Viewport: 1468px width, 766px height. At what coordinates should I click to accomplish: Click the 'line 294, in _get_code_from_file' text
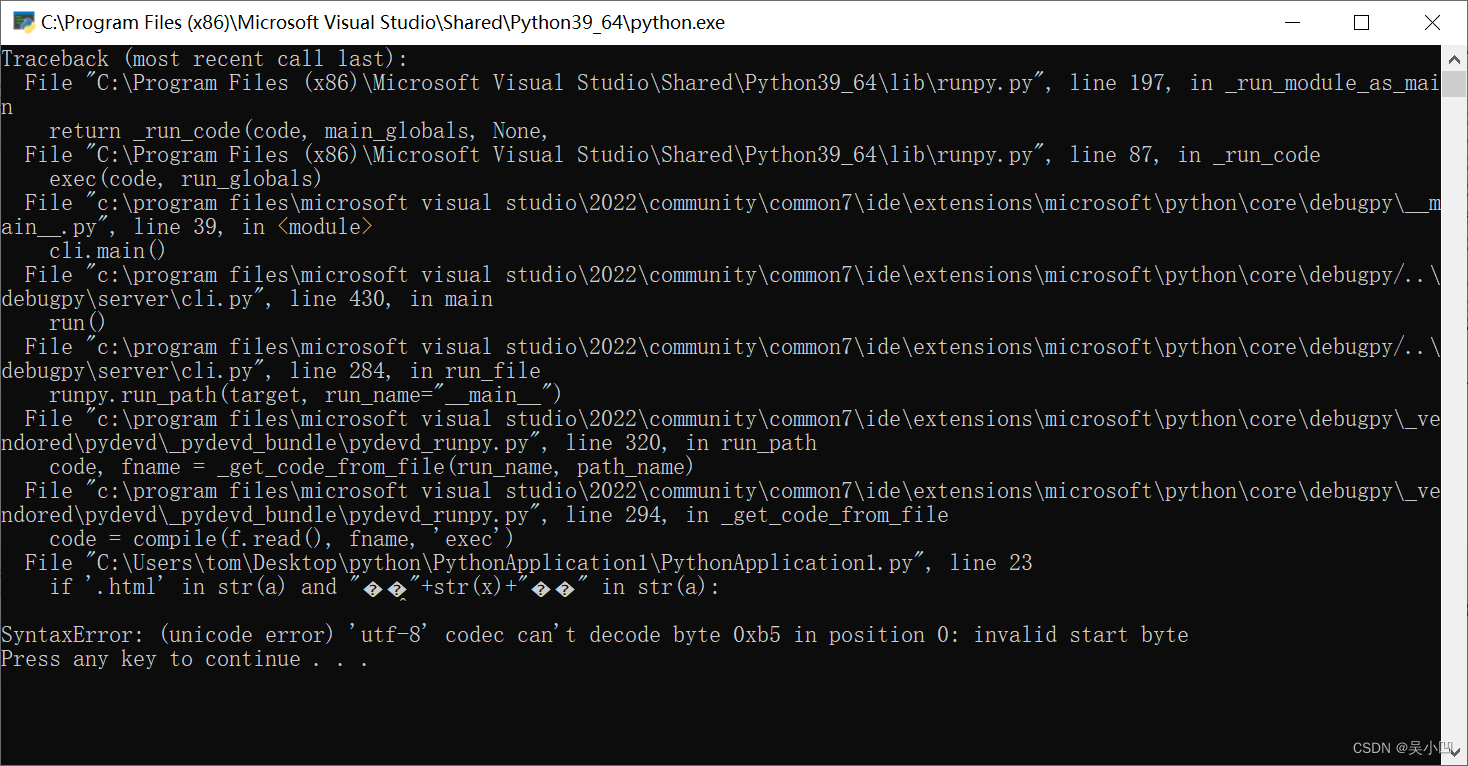click(757, 515)
